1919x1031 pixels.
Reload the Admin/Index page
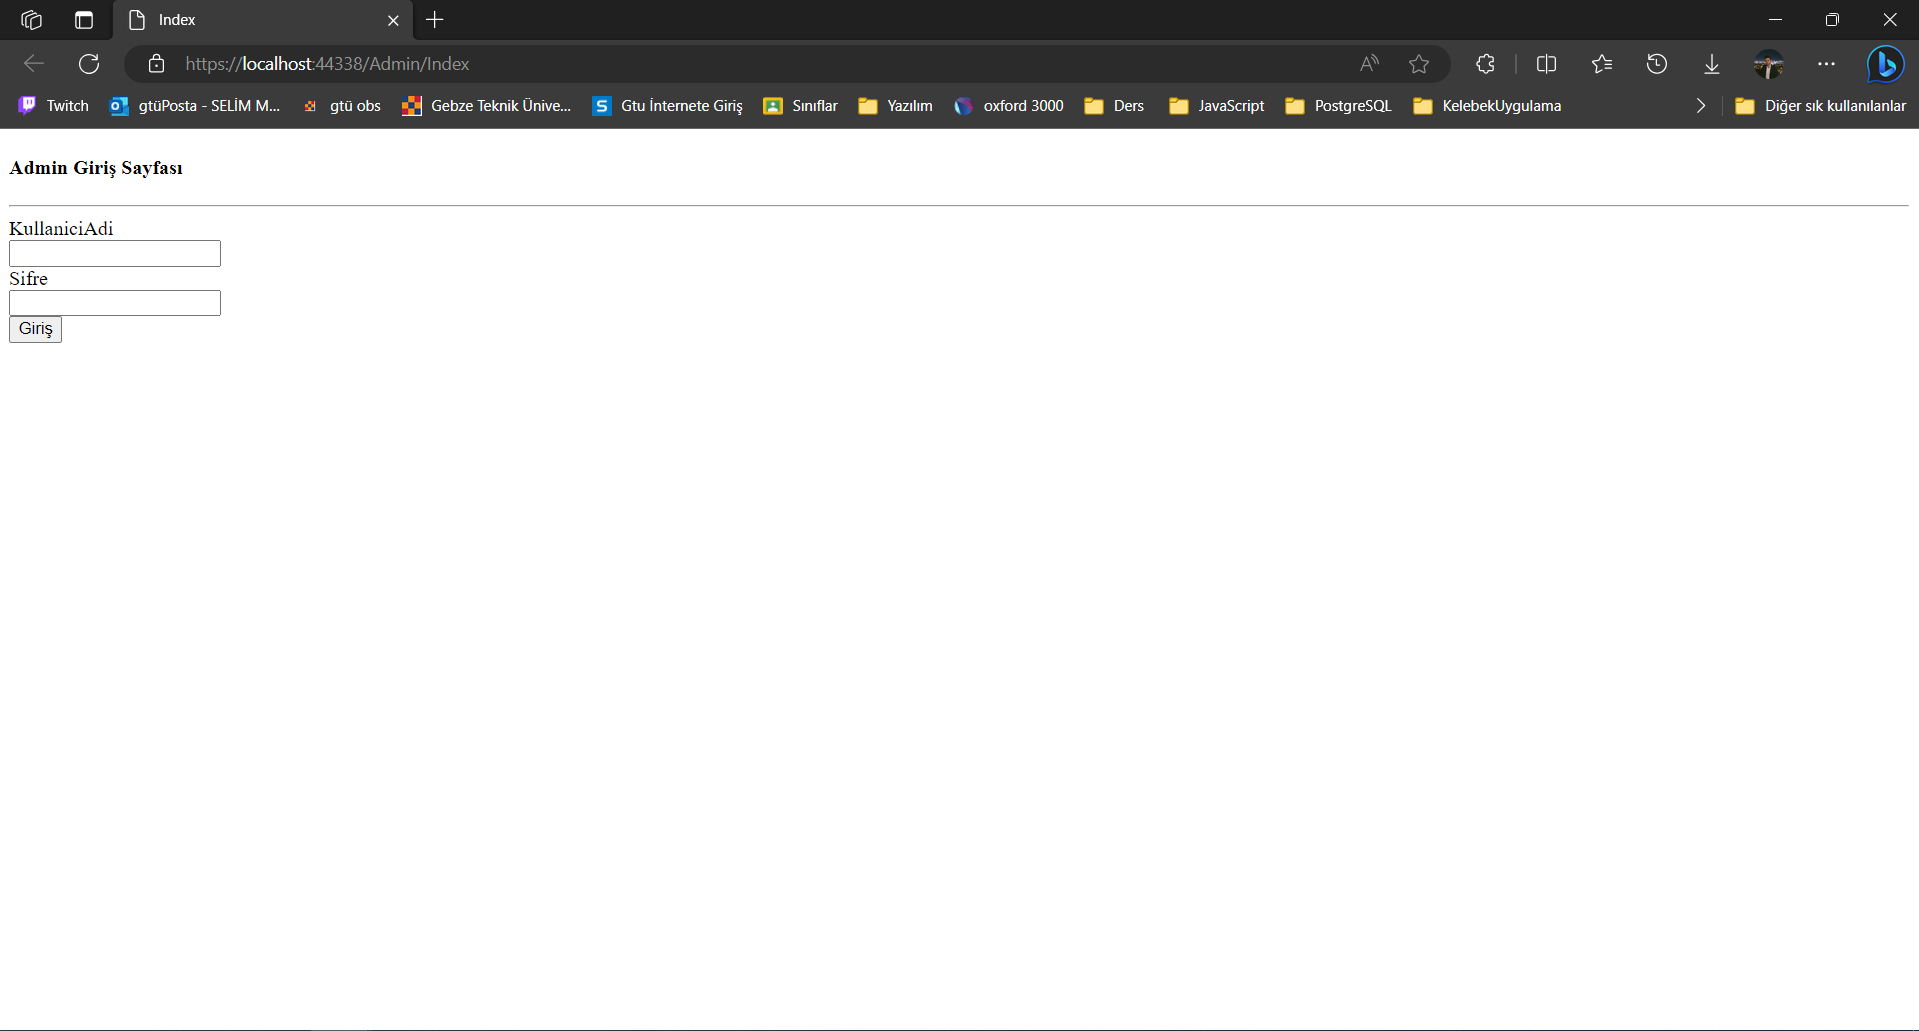pyautogui.click(x=89, y=64)
